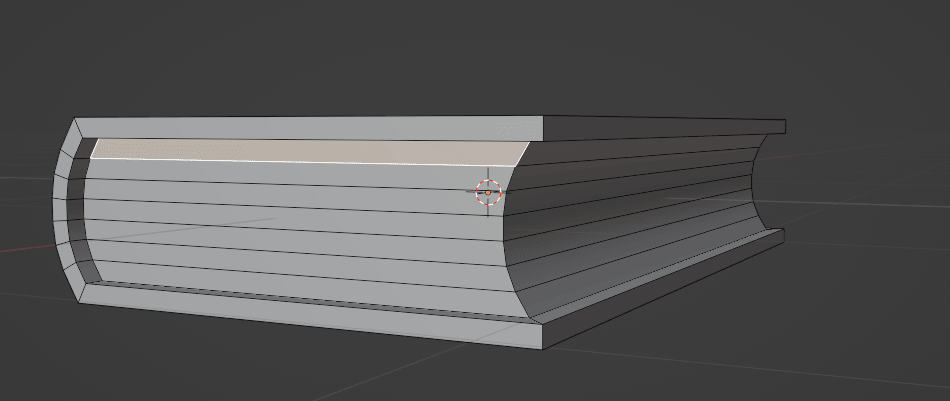Image resolution: width=950 pixels, height=401 pixels.
Task: Click the vertical edge at top cover's near corner
Action: point(543,128)
